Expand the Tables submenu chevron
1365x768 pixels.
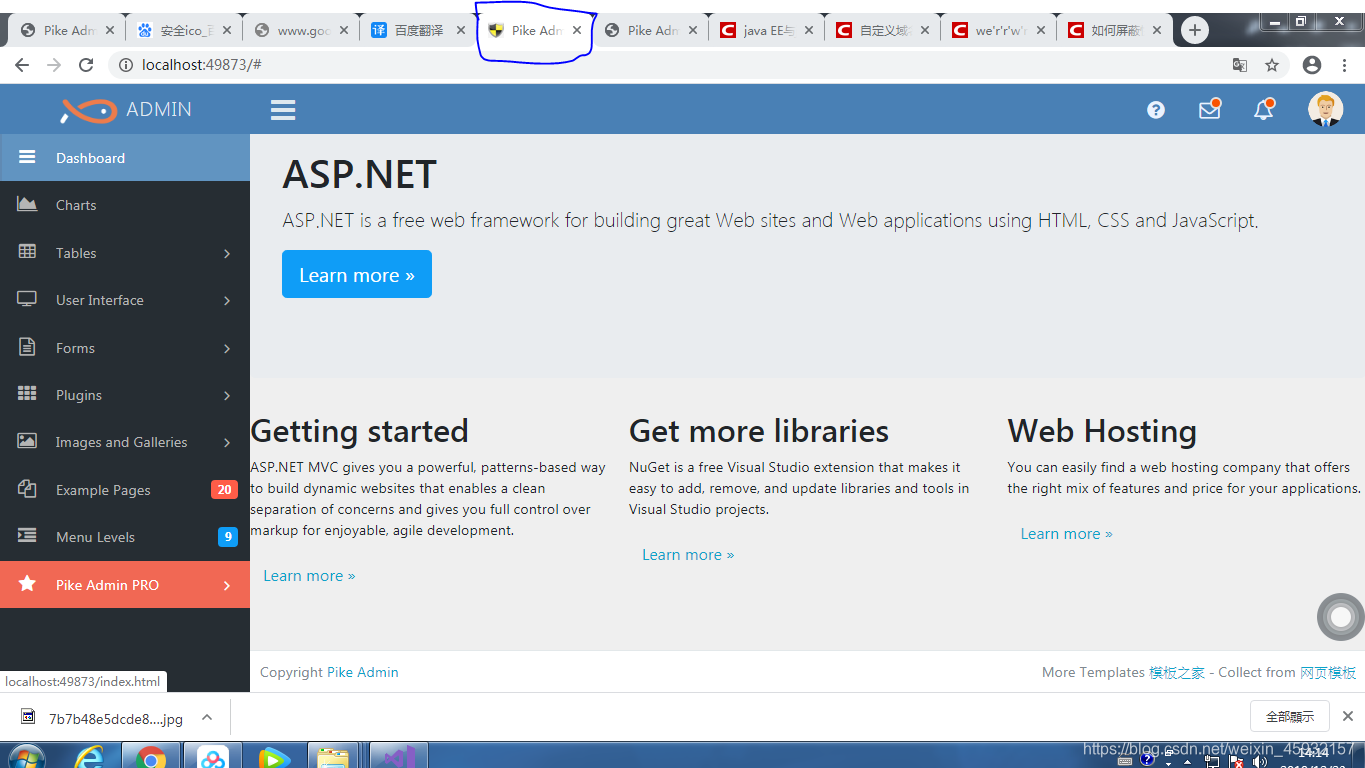(227, 254)
